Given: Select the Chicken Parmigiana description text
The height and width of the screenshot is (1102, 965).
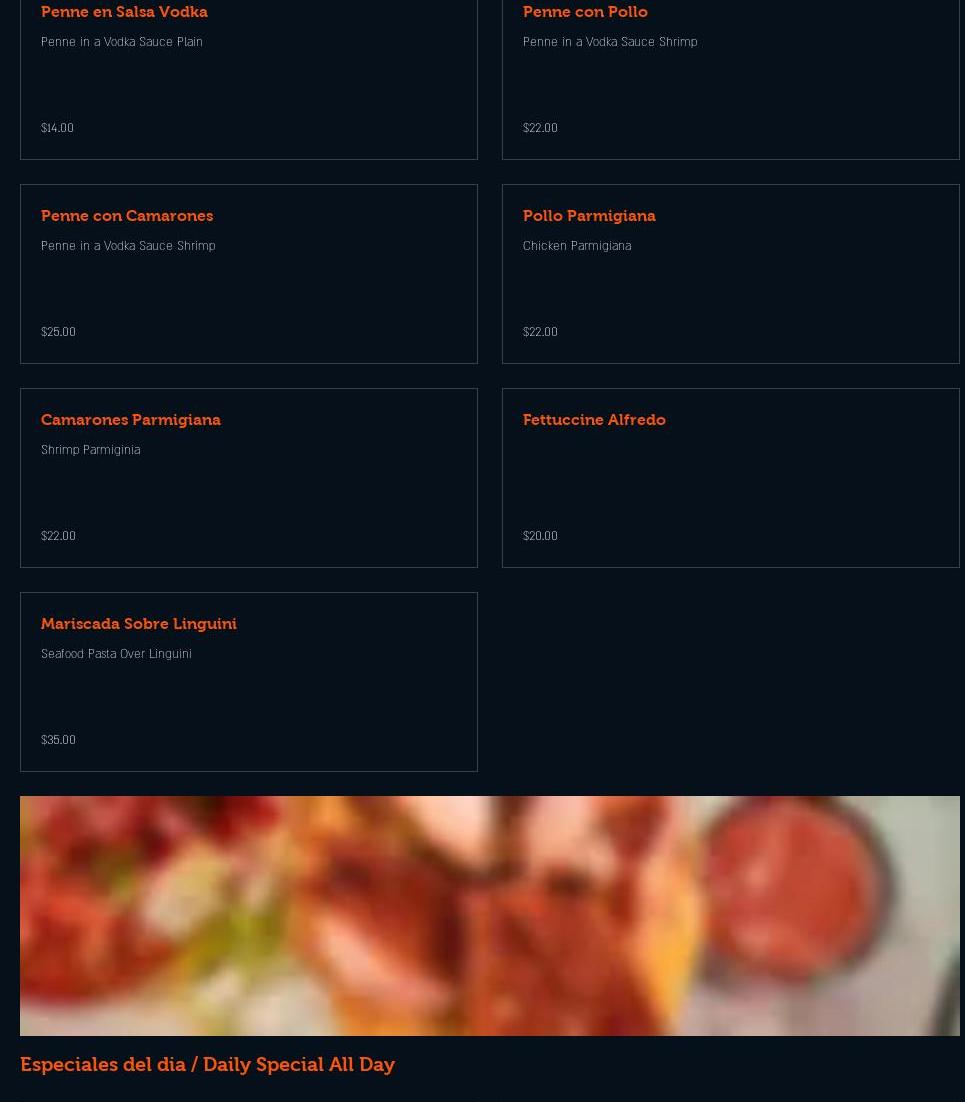Looking at the screenshot, I should point(577,245).
